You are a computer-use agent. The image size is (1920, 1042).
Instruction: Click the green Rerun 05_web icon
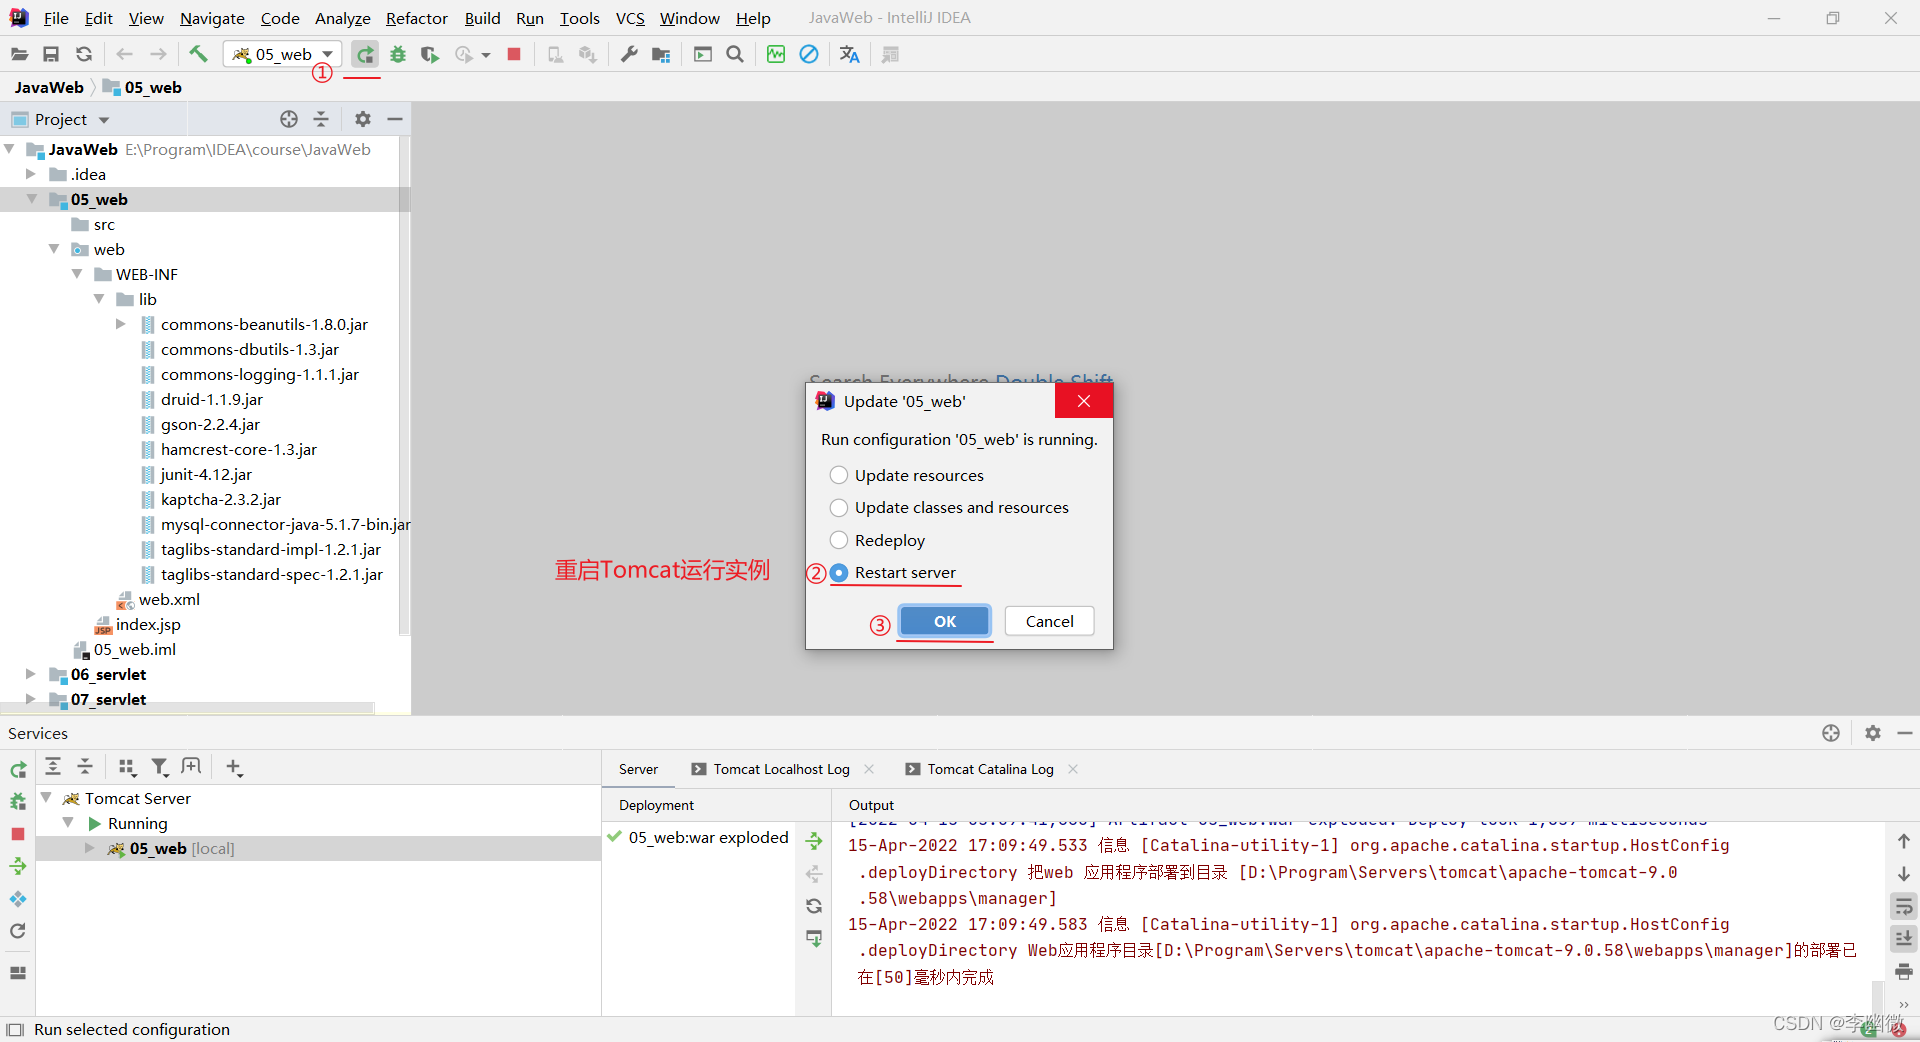(365, 54)
